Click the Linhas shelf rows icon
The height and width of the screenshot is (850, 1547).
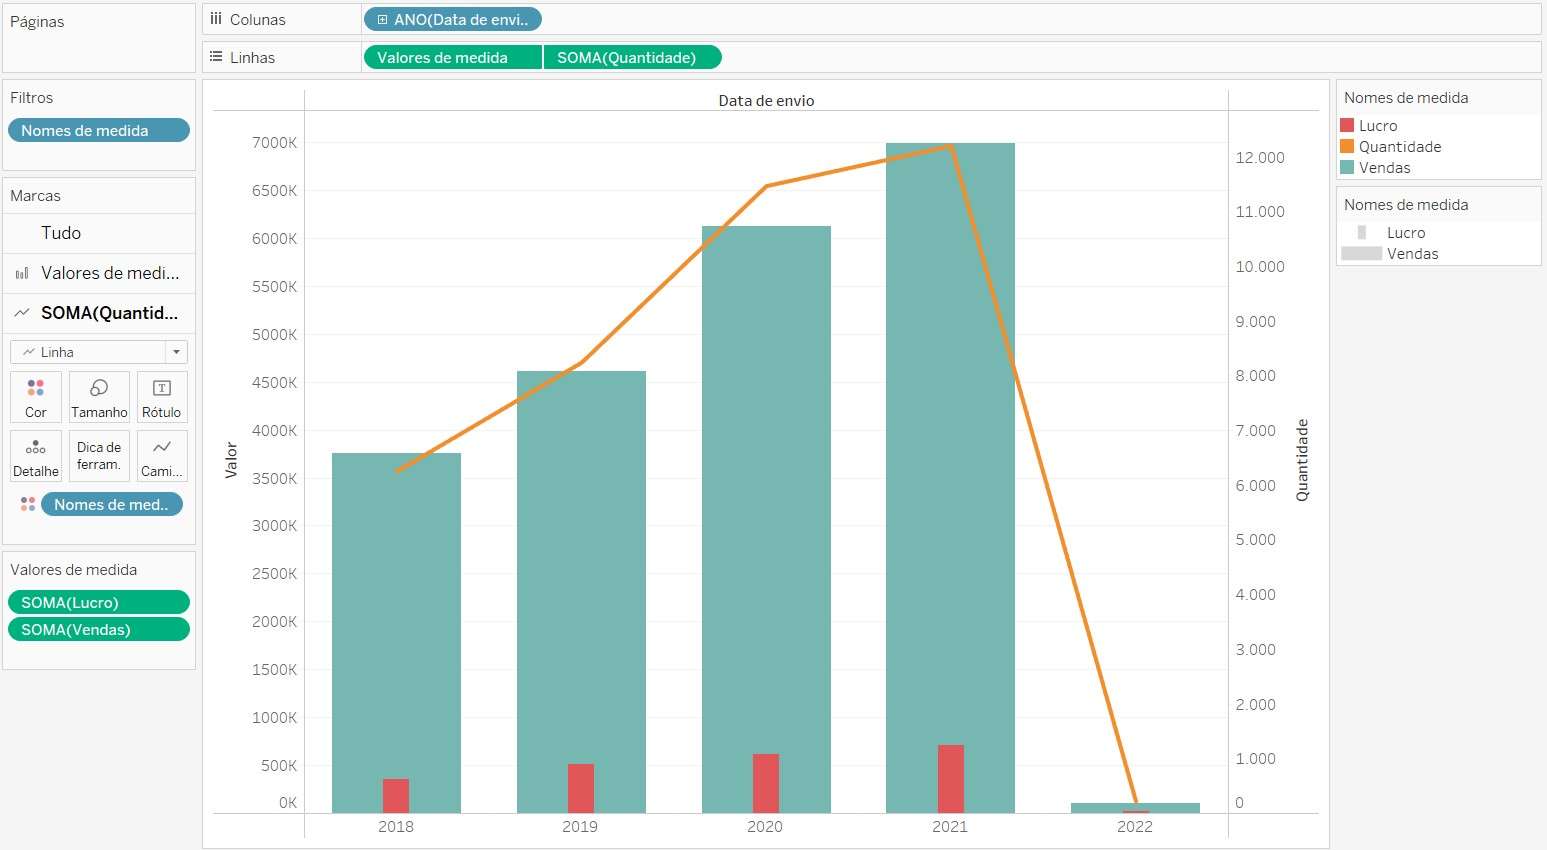tap(216, 57)
